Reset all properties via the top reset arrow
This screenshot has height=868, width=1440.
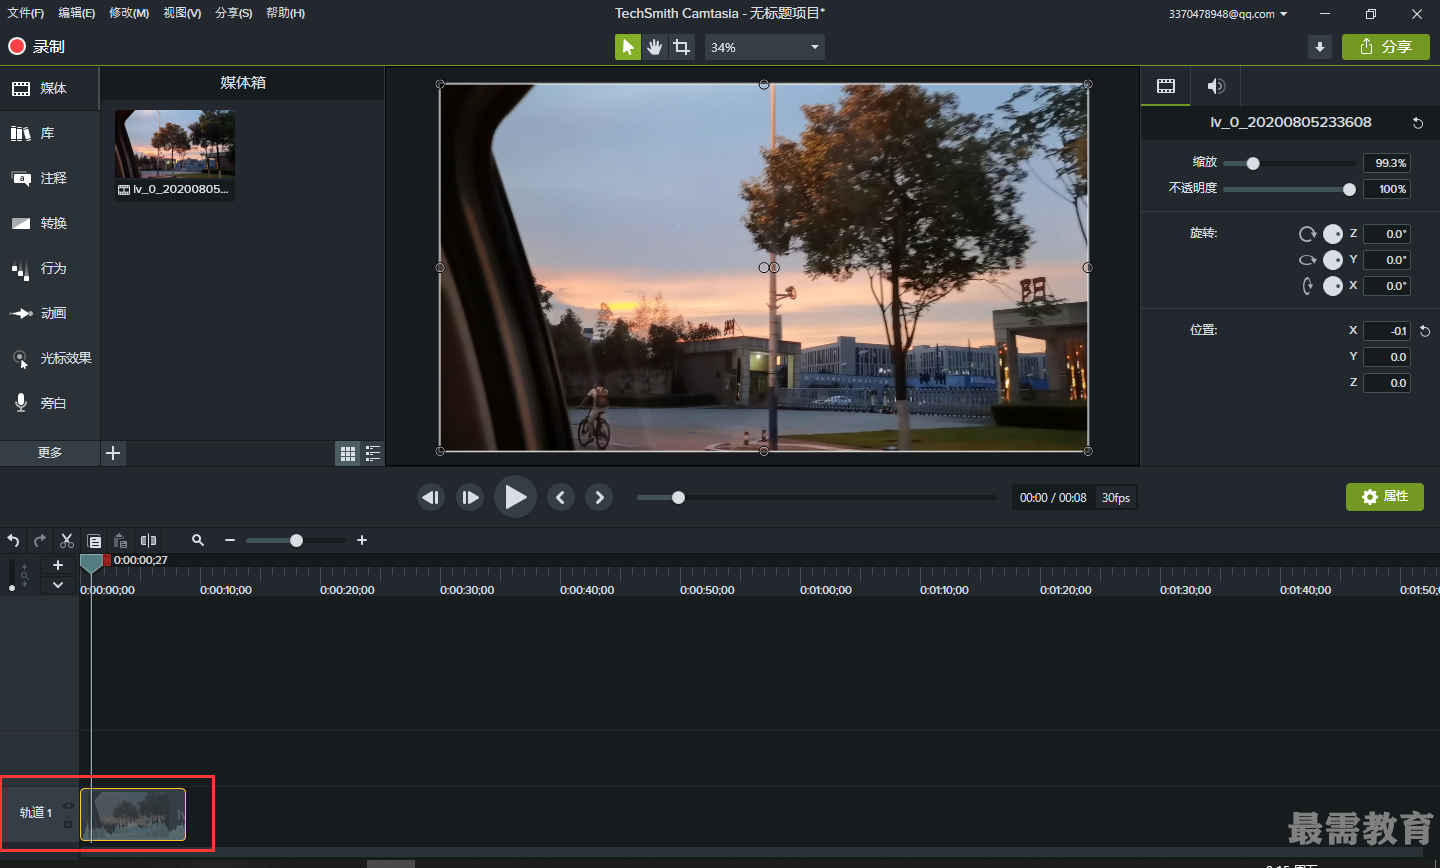coord(1417,123)
